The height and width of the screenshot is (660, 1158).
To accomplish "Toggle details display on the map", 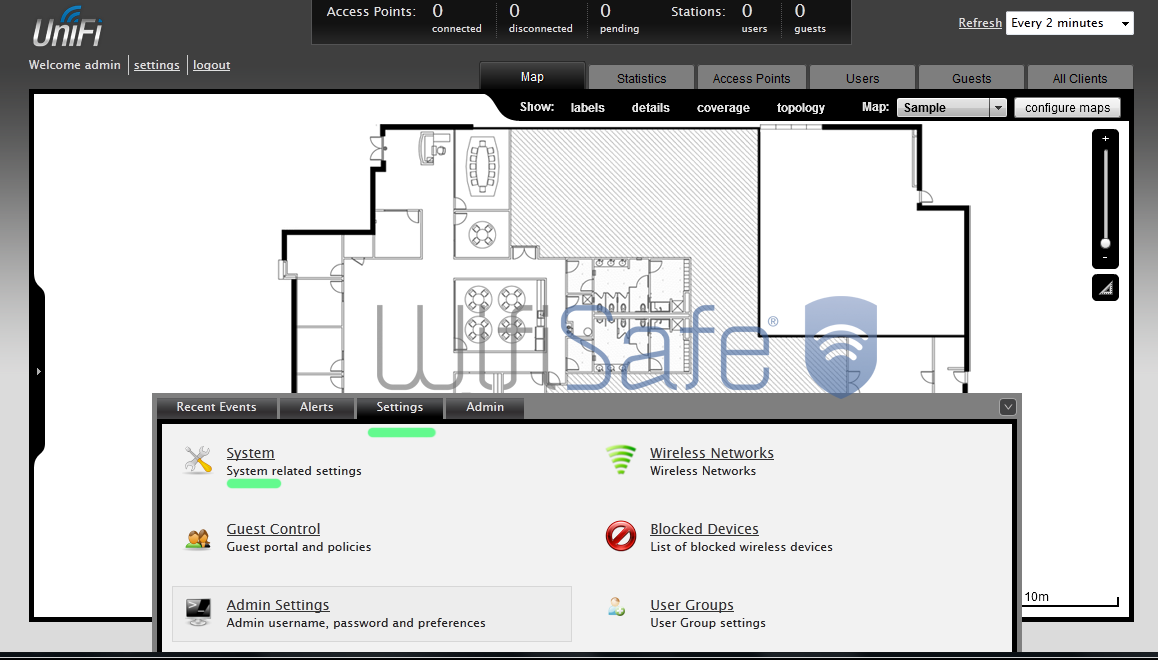I will coord(650,108).
